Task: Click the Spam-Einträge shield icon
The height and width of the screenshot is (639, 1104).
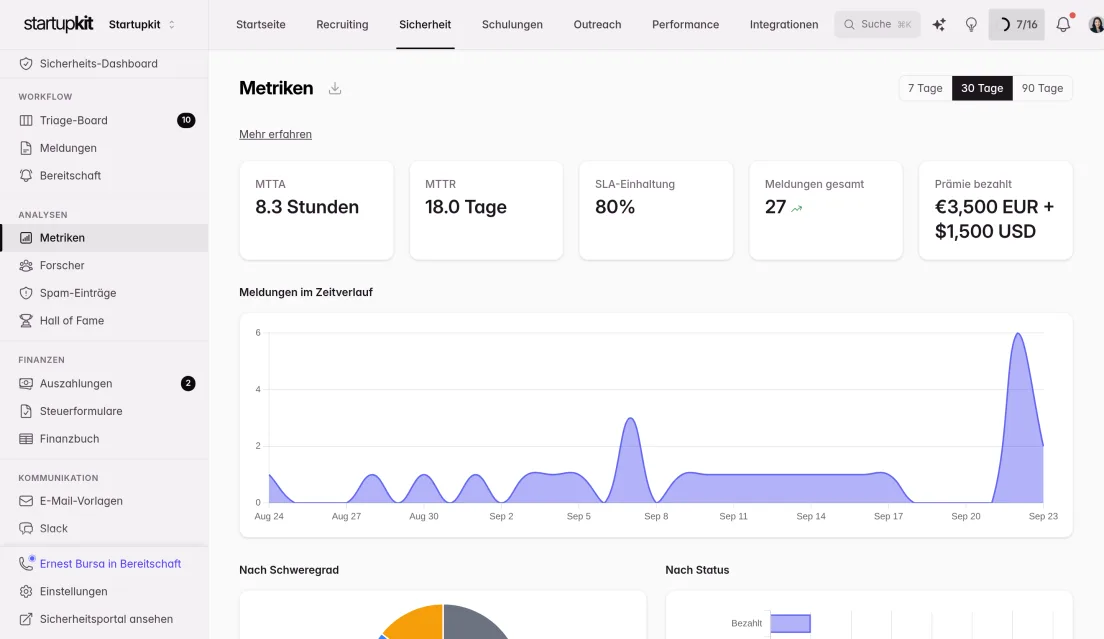Action: point(26,293)
